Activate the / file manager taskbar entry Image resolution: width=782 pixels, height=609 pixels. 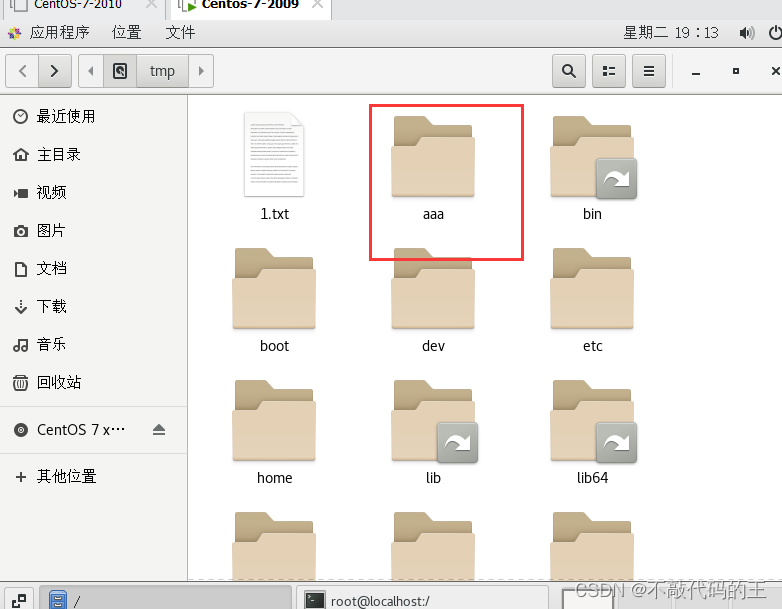click(166, 599)
